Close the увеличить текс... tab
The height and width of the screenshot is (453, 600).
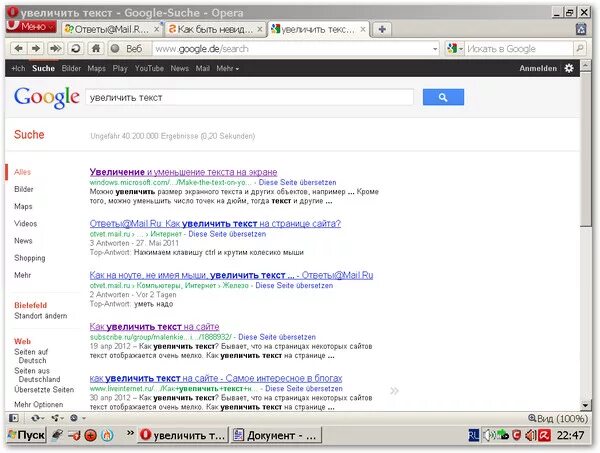pos(363,29)
